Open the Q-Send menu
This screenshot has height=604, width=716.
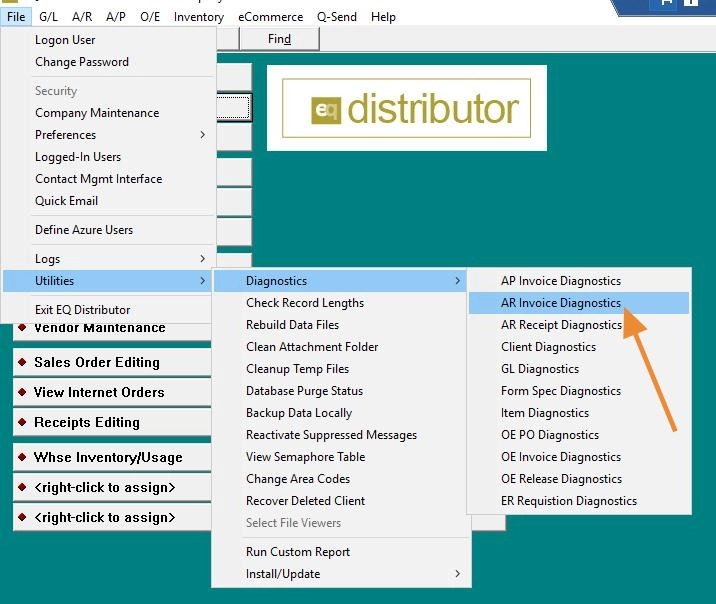337,17
